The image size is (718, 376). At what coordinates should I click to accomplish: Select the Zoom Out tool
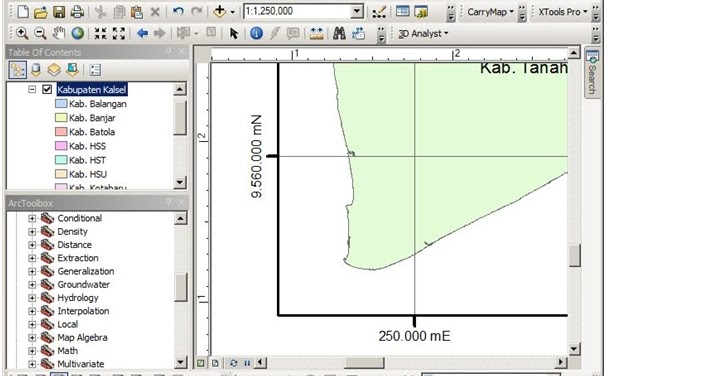point(40,33)
